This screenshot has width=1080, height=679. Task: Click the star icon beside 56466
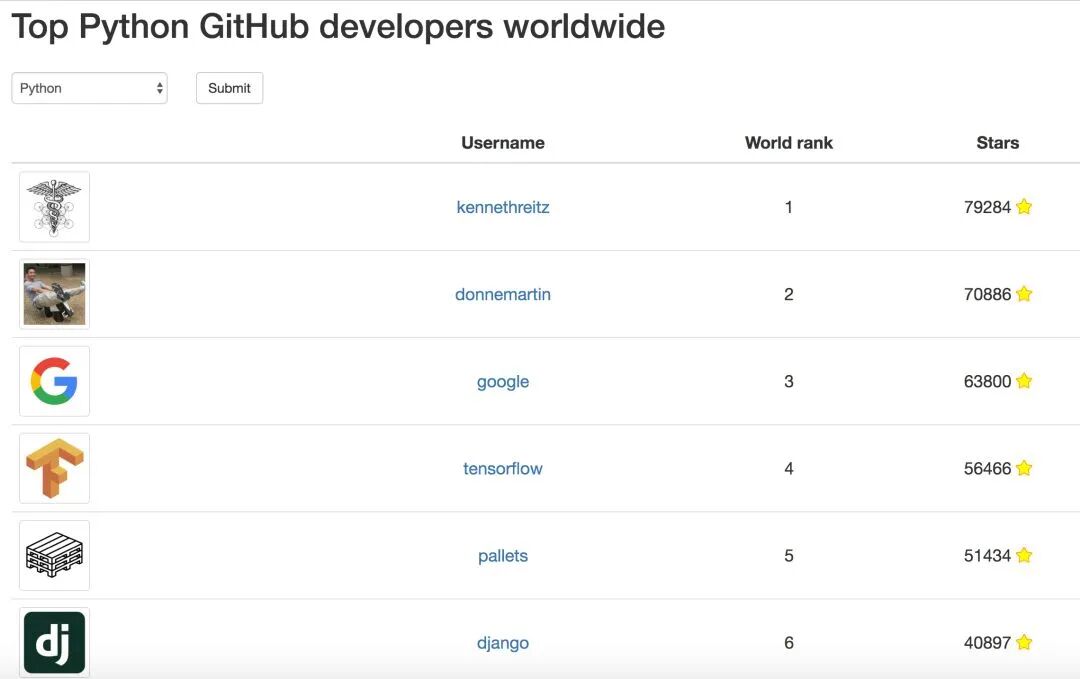pos(1024,468)
